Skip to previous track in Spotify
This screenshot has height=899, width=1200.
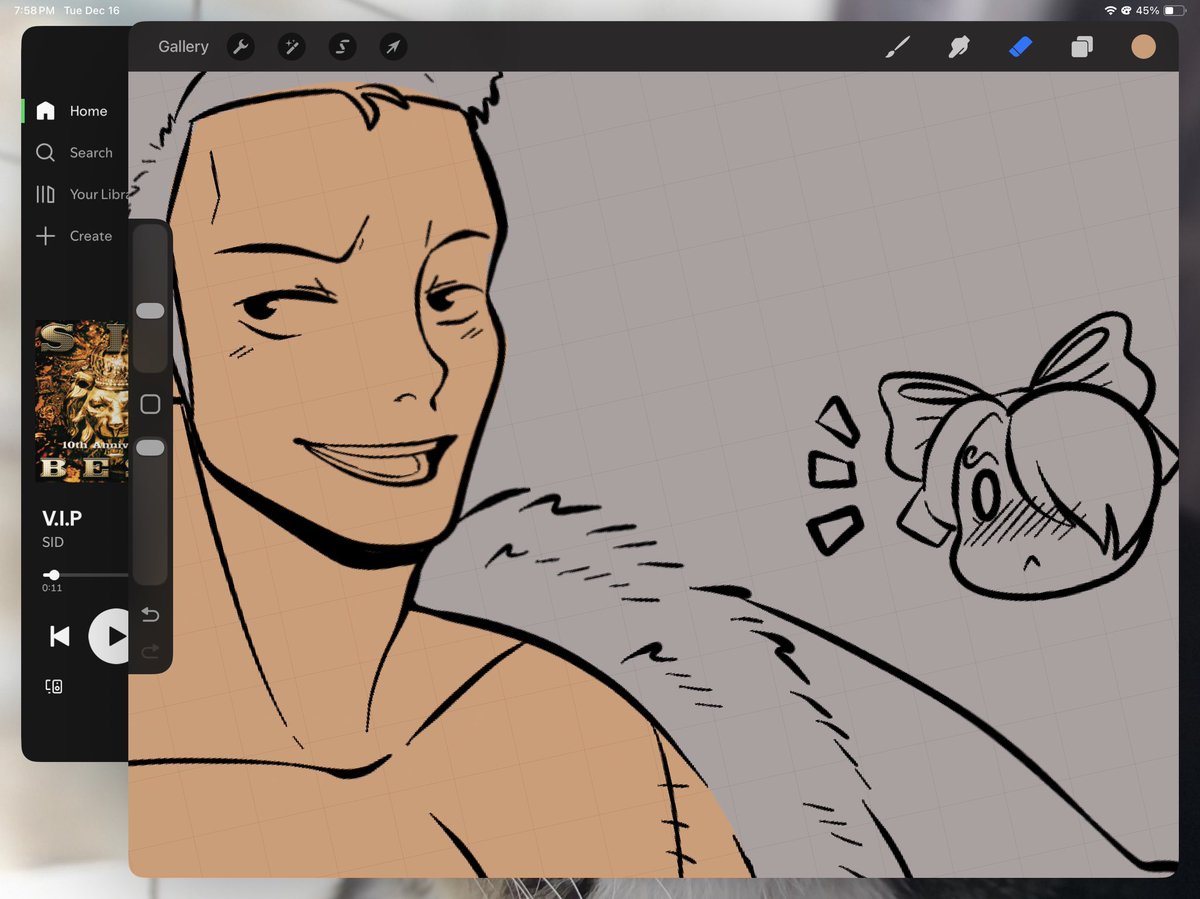[x=60, y=636]
